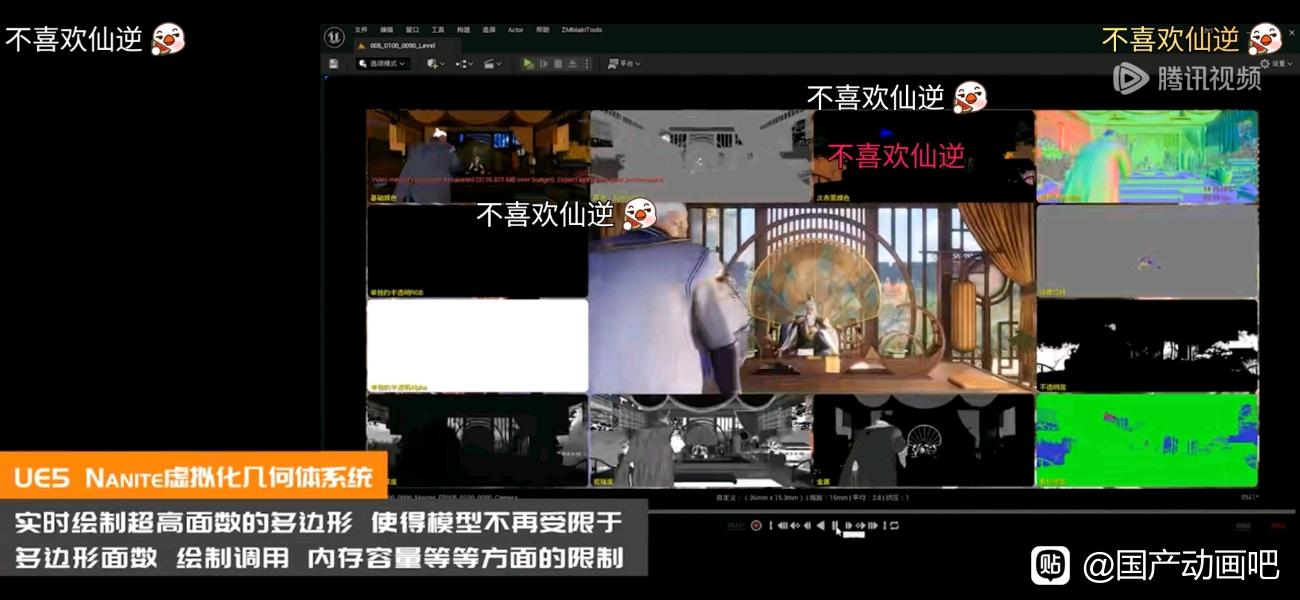Select the grey untextured interior viewport pane
The height and width of the screenshot is (600, 1300).
(701, 156)
